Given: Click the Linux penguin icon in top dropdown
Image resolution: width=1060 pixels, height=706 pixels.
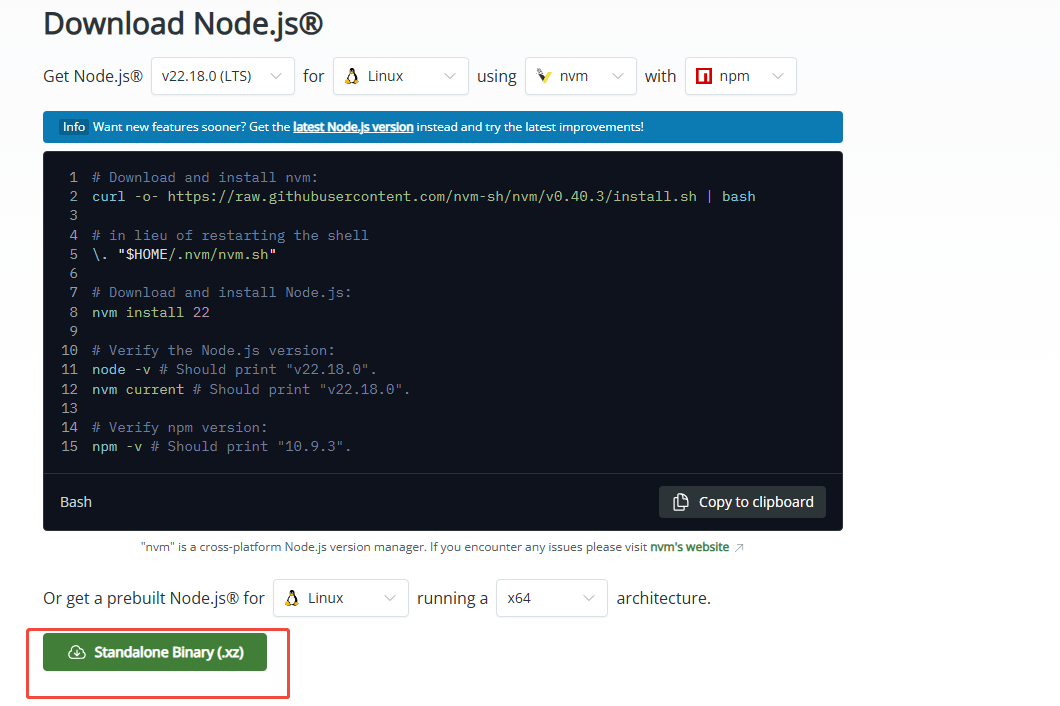Looking at the screenshot, I should click(x=352, y=76).
